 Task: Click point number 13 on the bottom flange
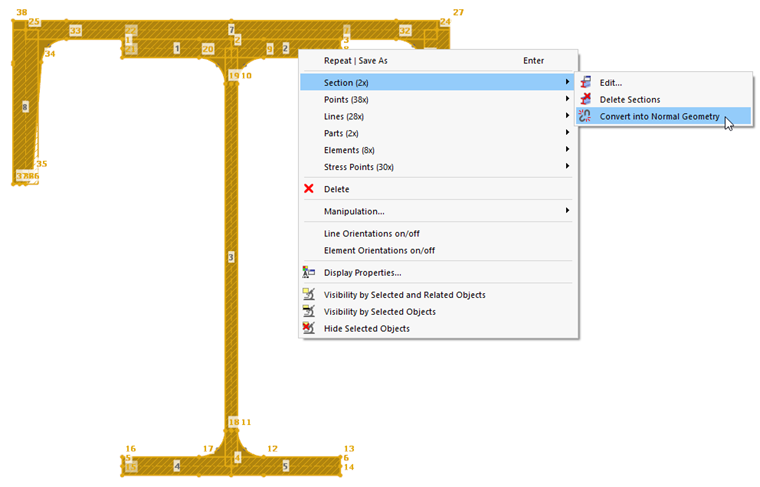click(x=349, y=449)
